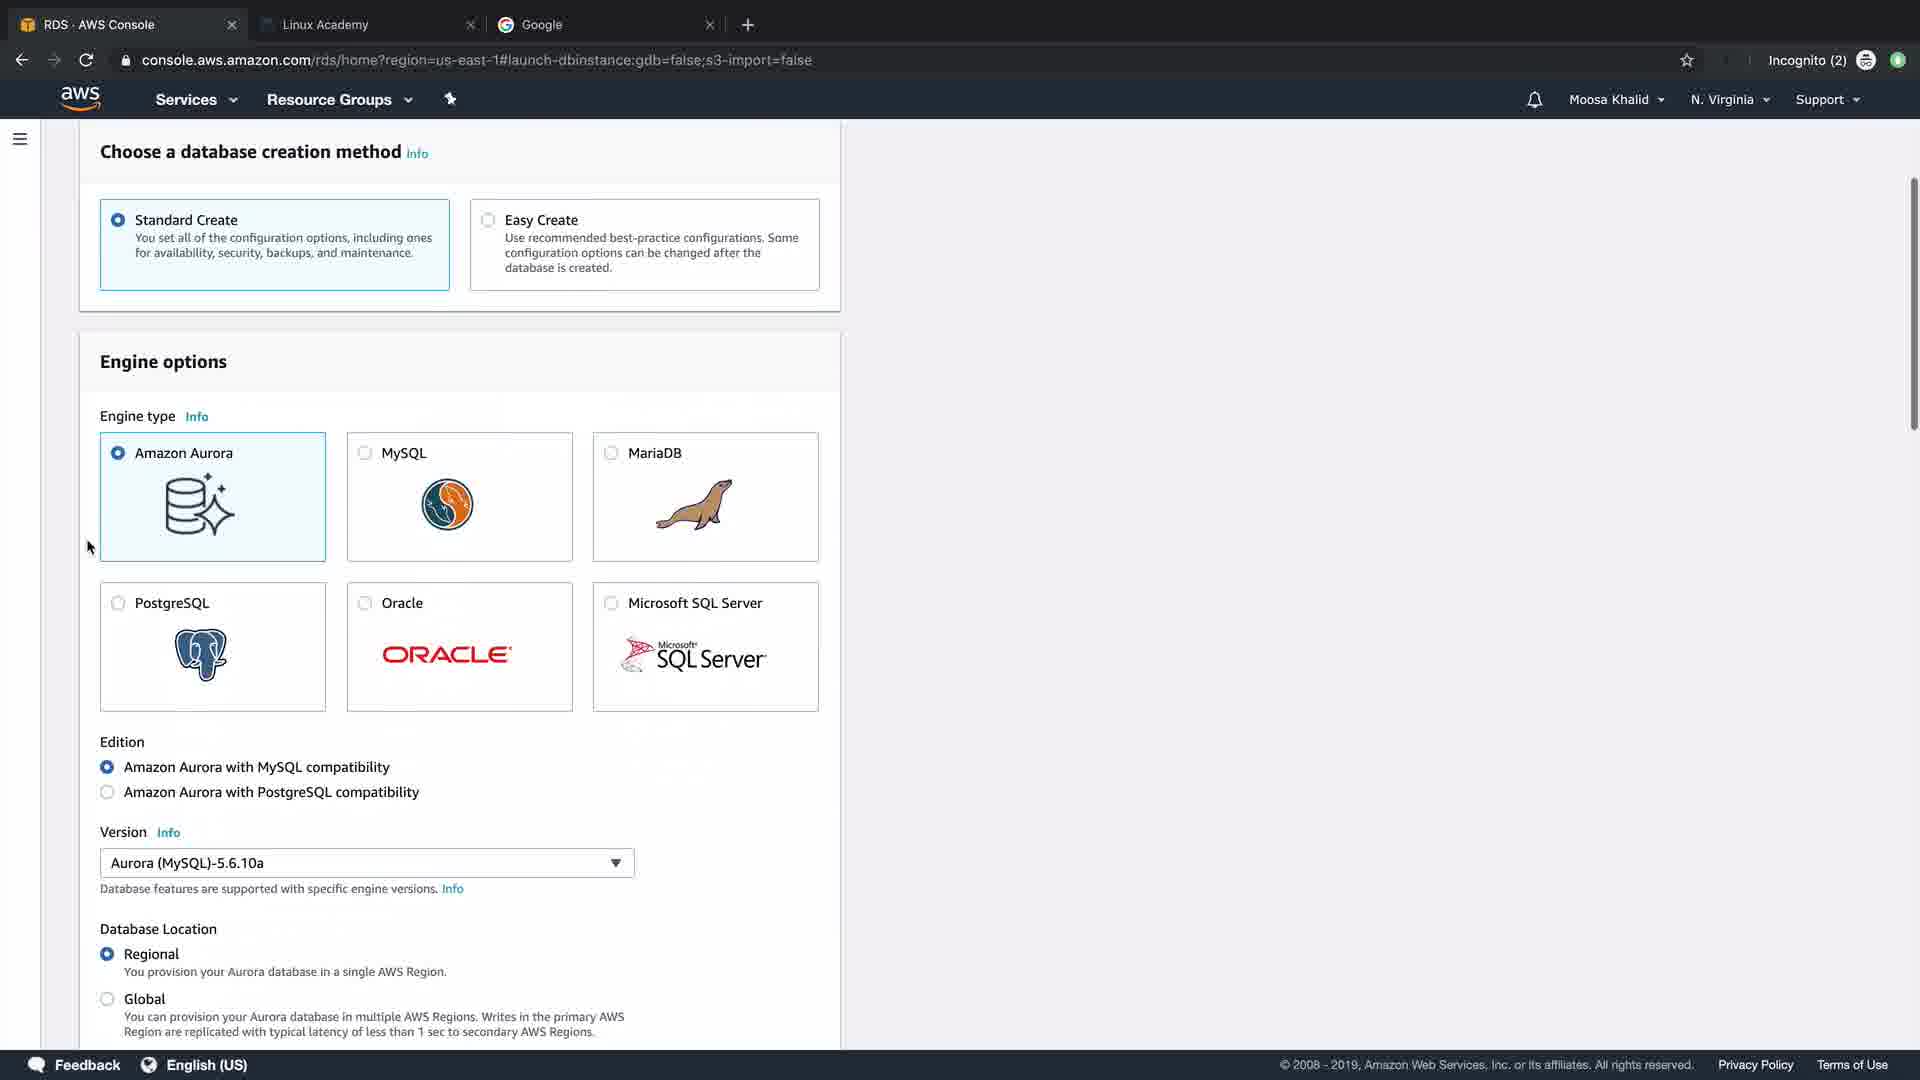The width and height of the screenshot is (1920, 1080).
Task: Reload the page with refresh icon
Action: point(86,60)
